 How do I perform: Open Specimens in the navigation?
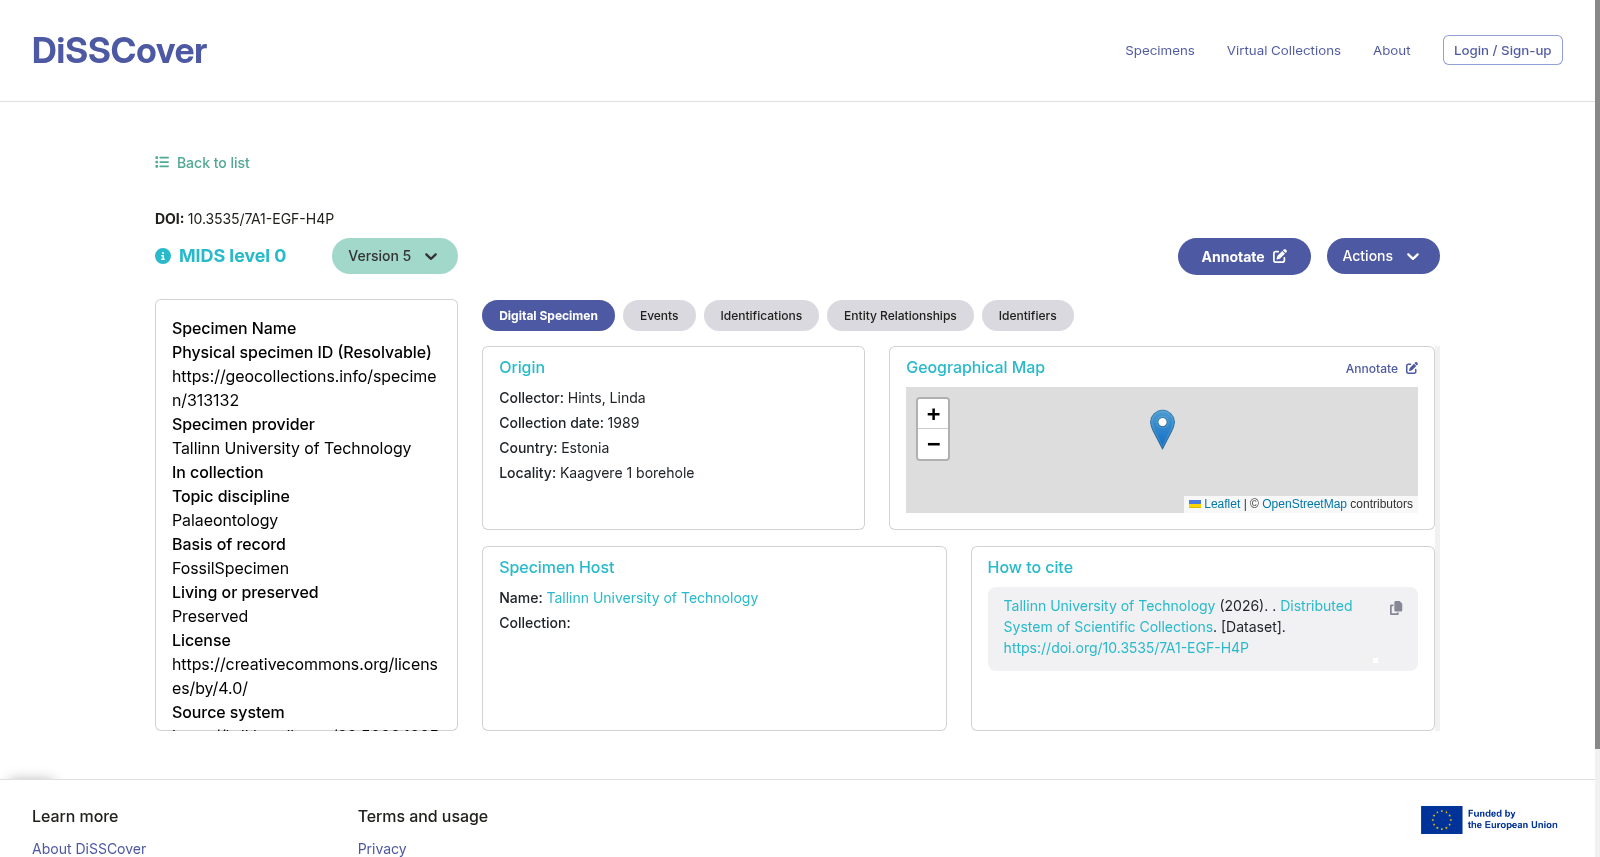(x=1160, y=51)
